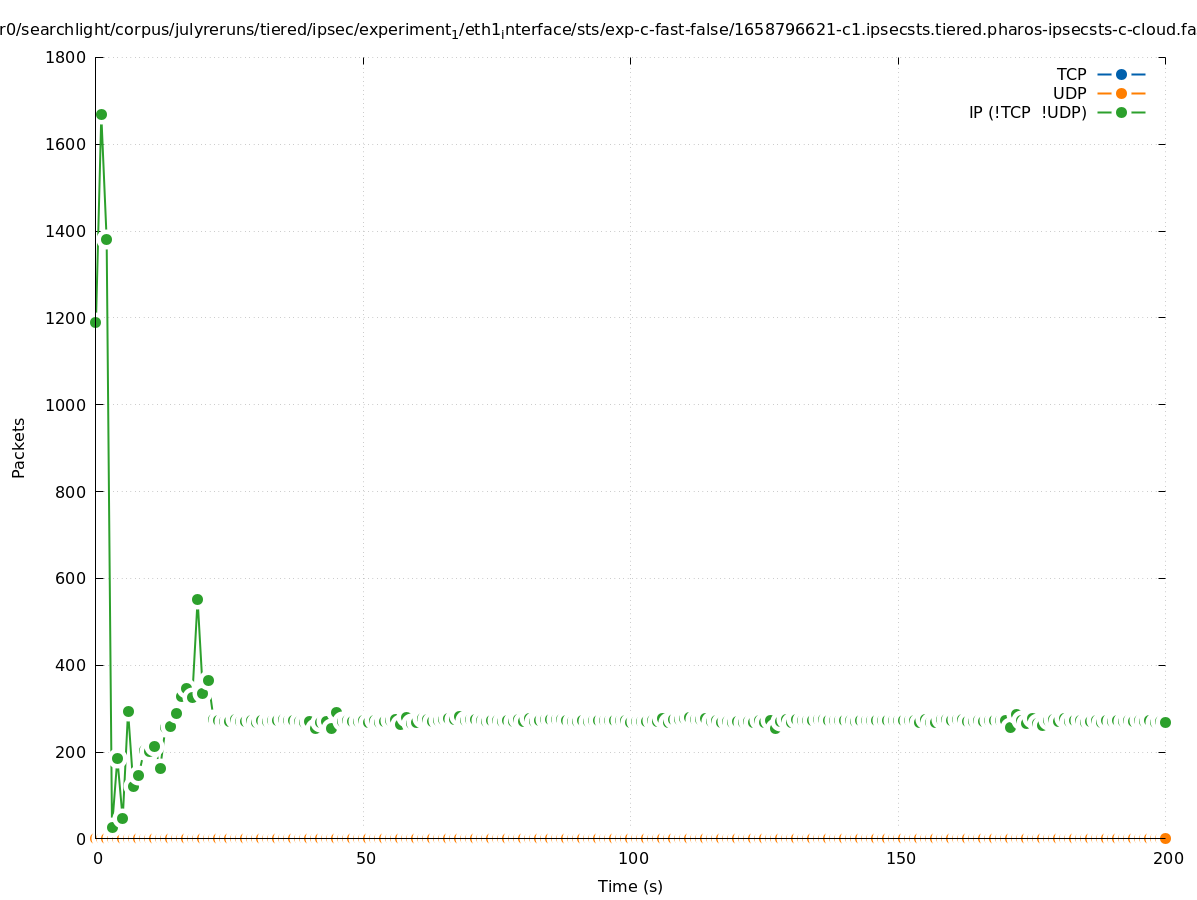Select the UDP legend label
The height and width of the screenshot is (900, 1197).
[1069, 93]
